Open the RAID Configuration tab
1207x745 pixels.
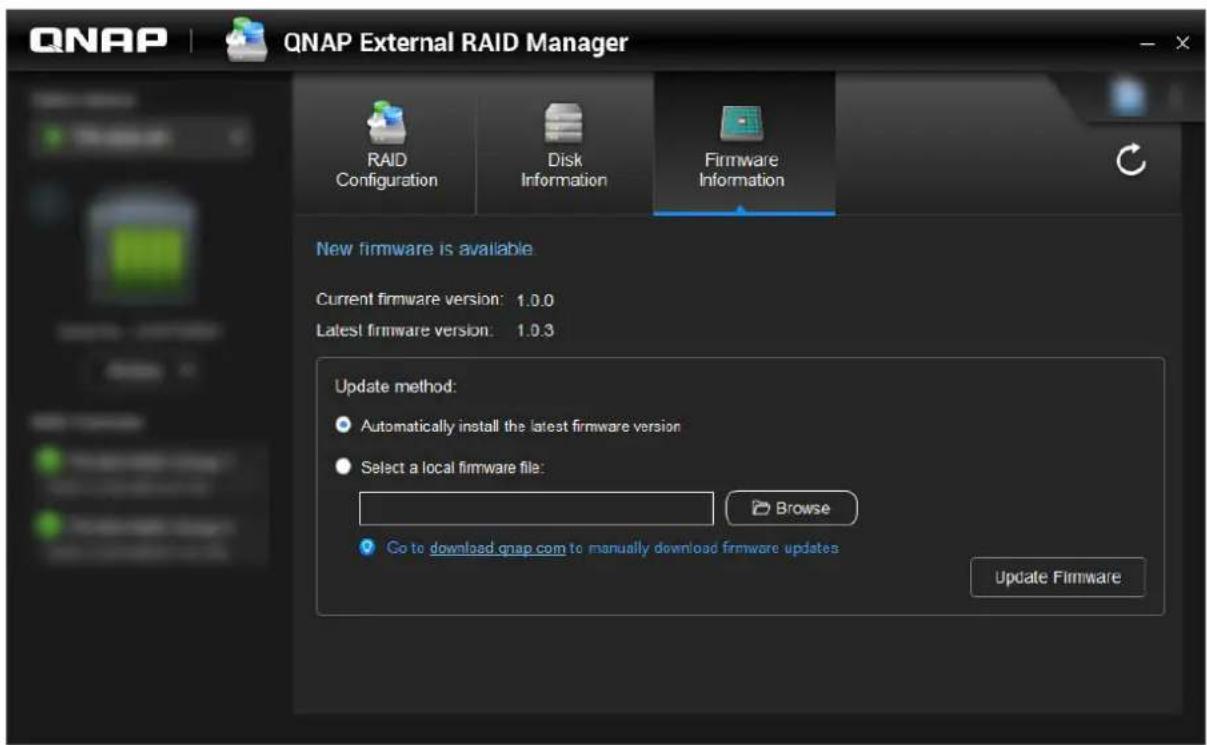387,145
